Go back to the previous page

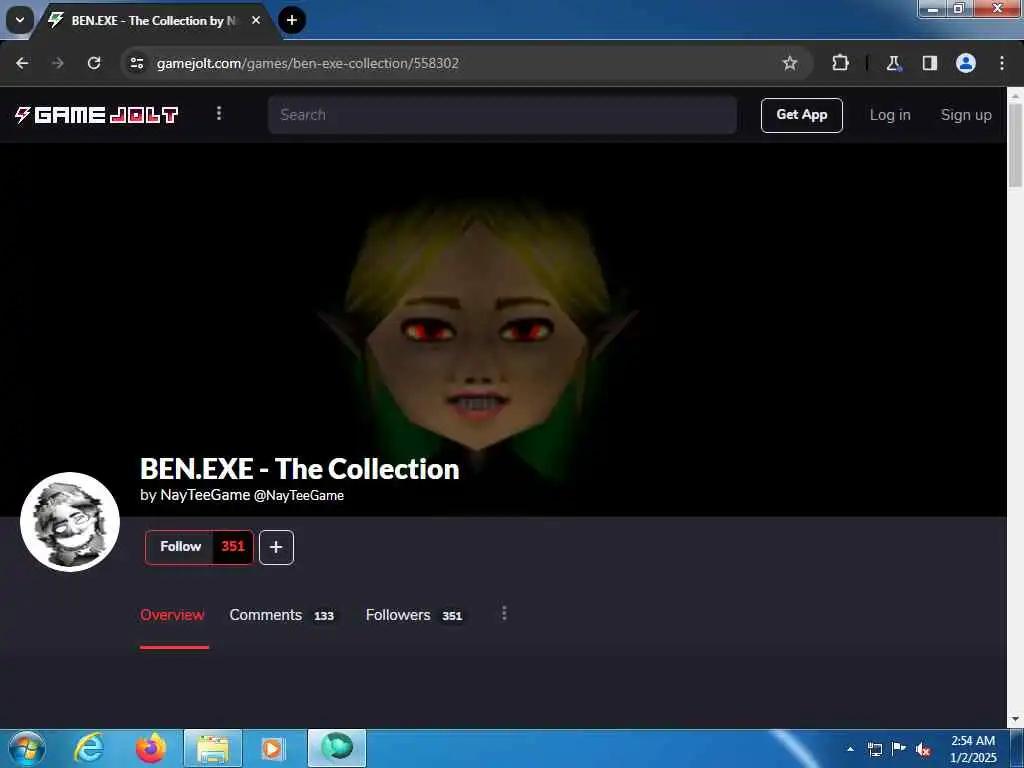[x=22, y=63]
